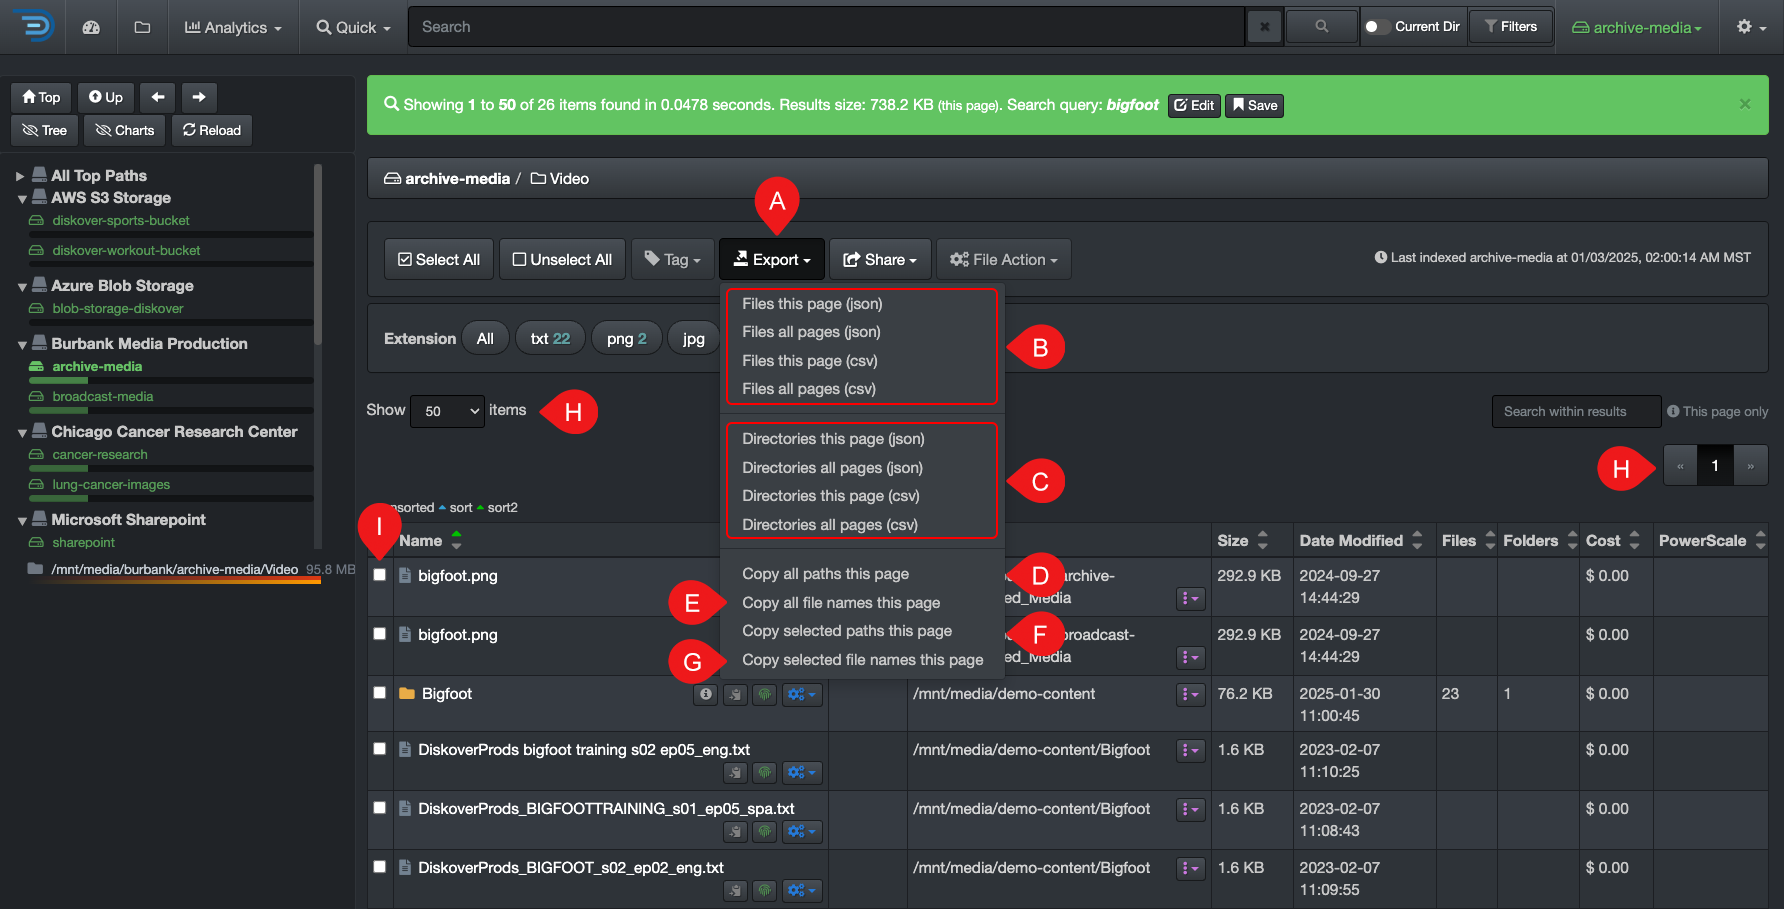Click the Diskover logo

pos(33,27)
